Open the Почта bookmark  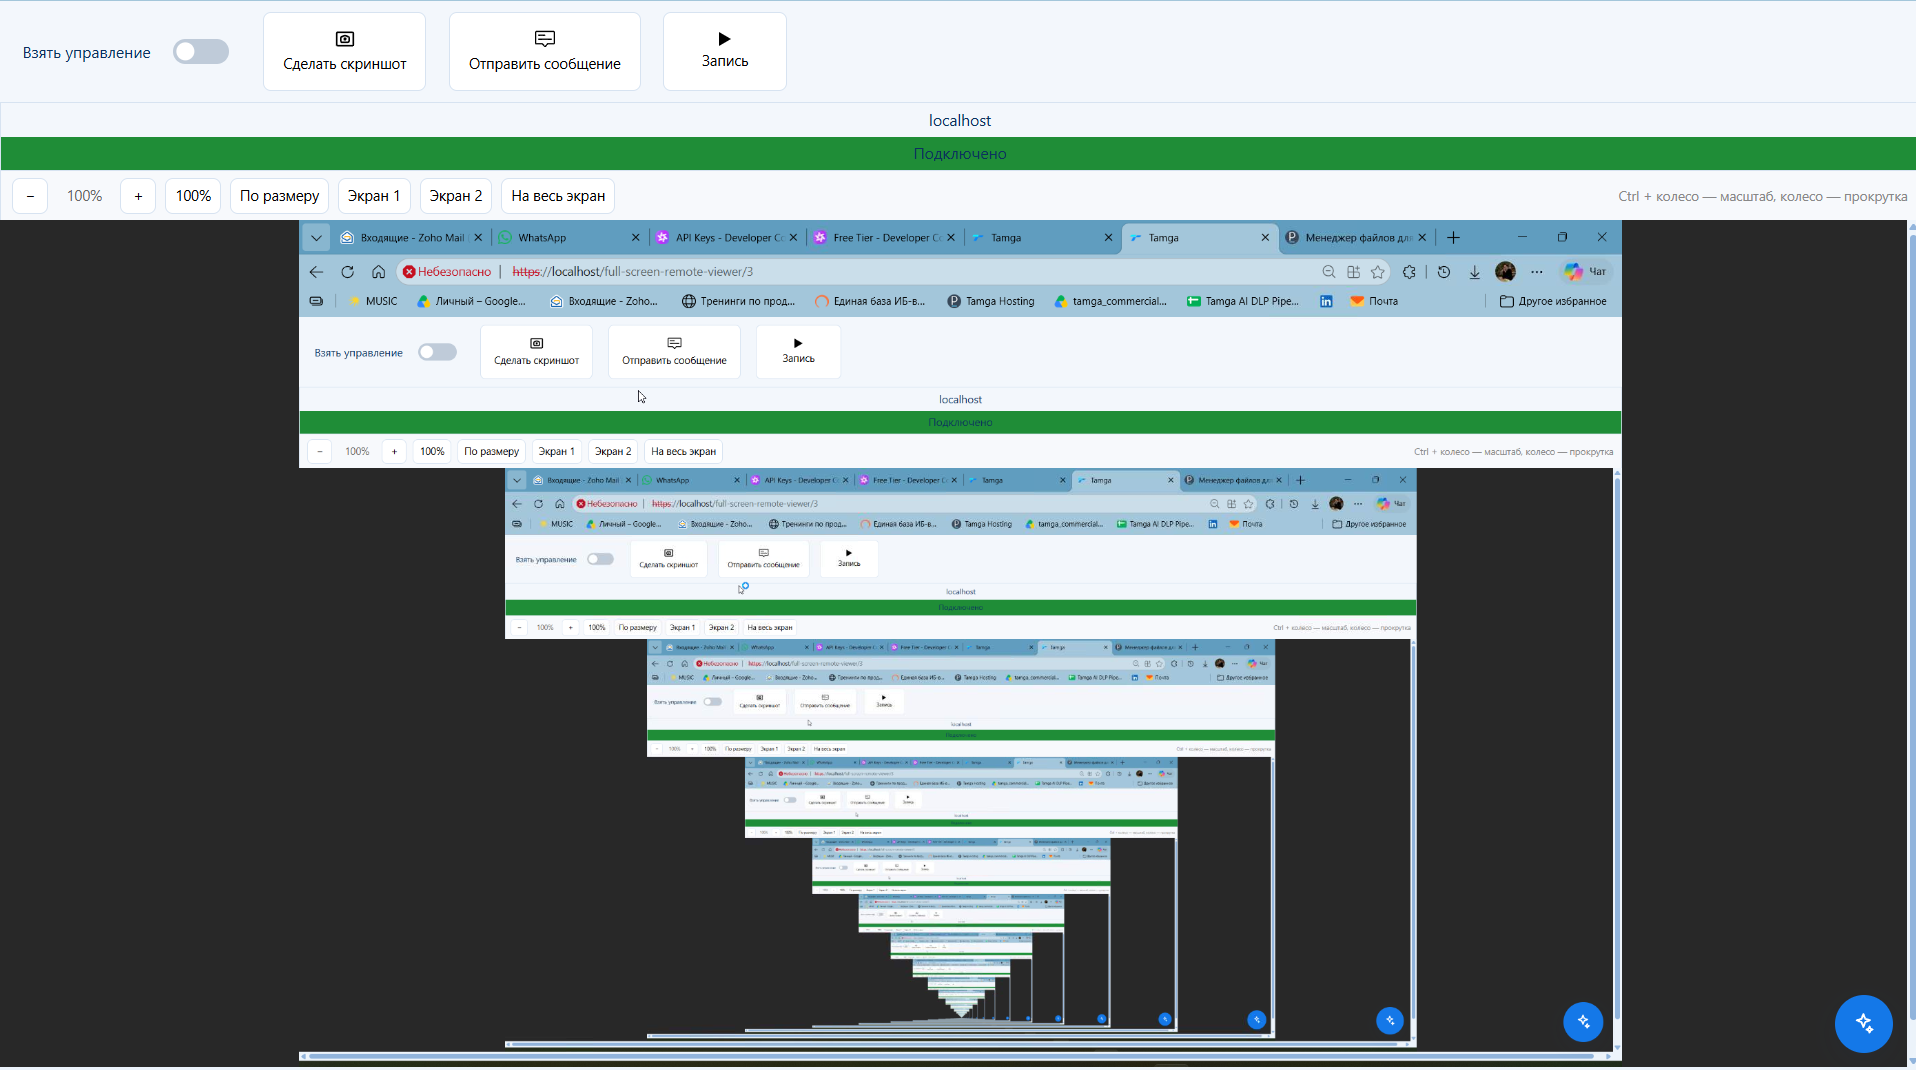click(x=1374, y=301)
